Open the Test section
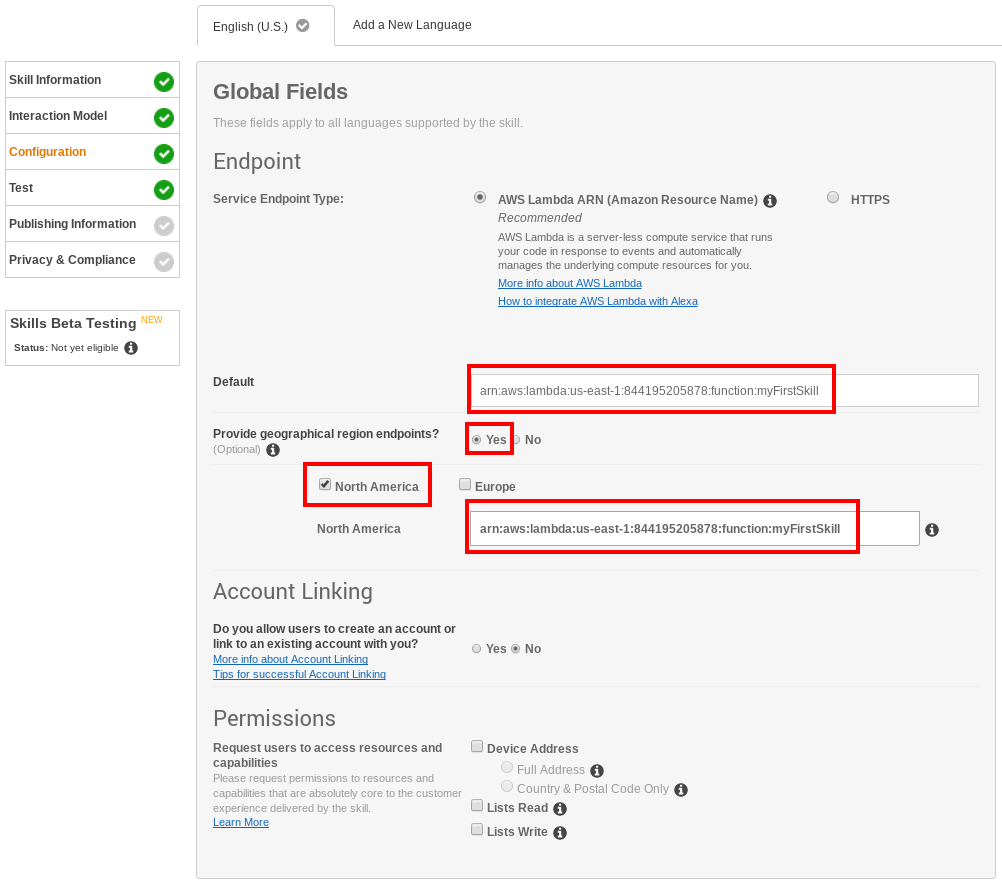Image resolution: width=1002 pixels, height=887 pixels. (92, 188)
